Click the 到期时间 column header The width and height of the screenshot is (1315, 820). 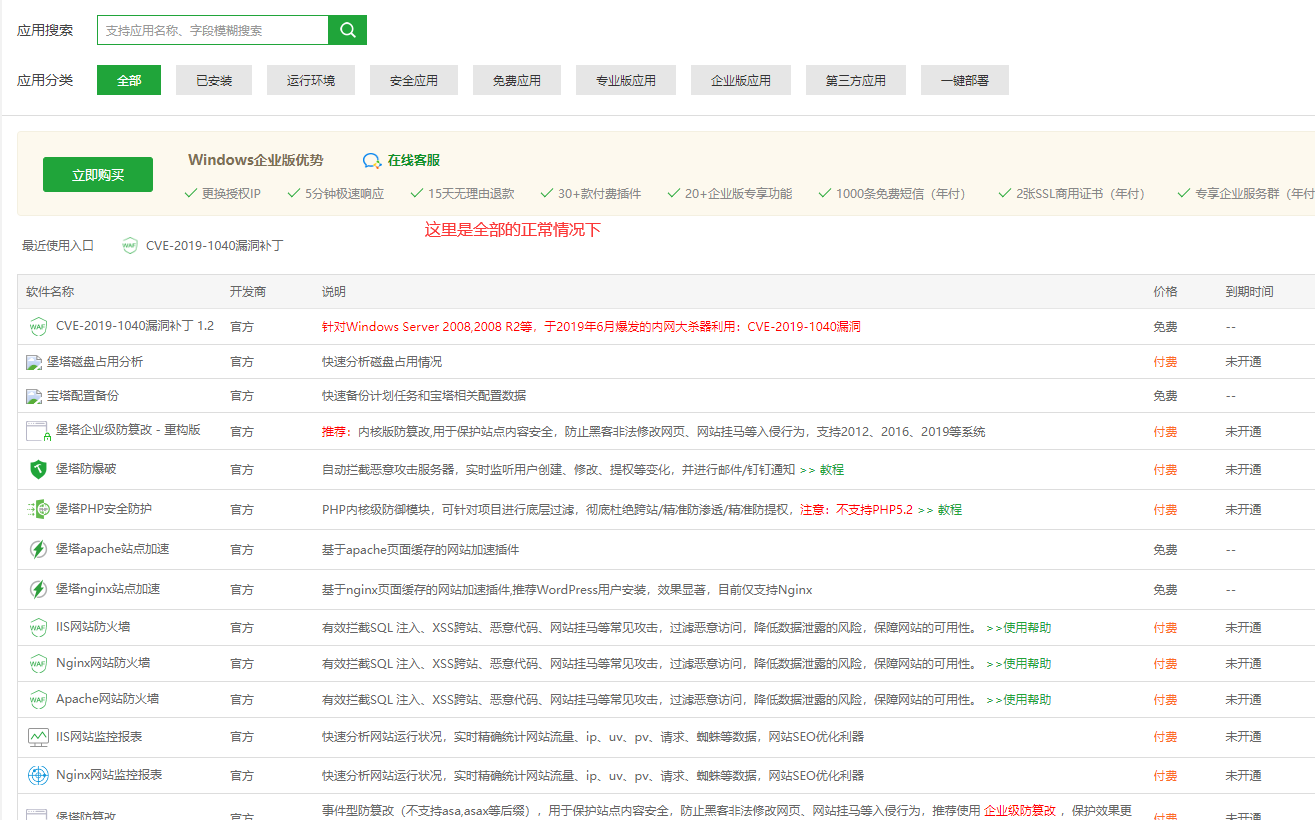point(1250,292)
